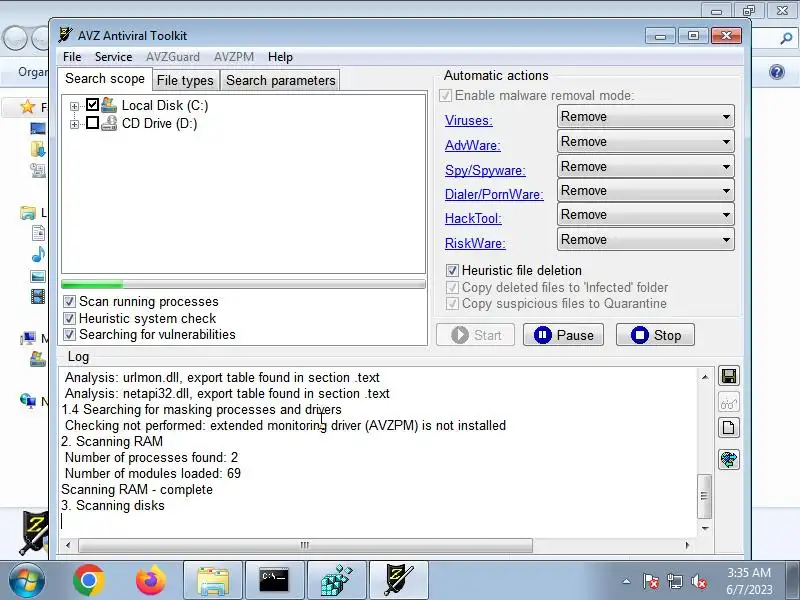This screenshot has height=600, width=800.
Task: Toggle Enable malware removal mode
Action: pos(445,95)
